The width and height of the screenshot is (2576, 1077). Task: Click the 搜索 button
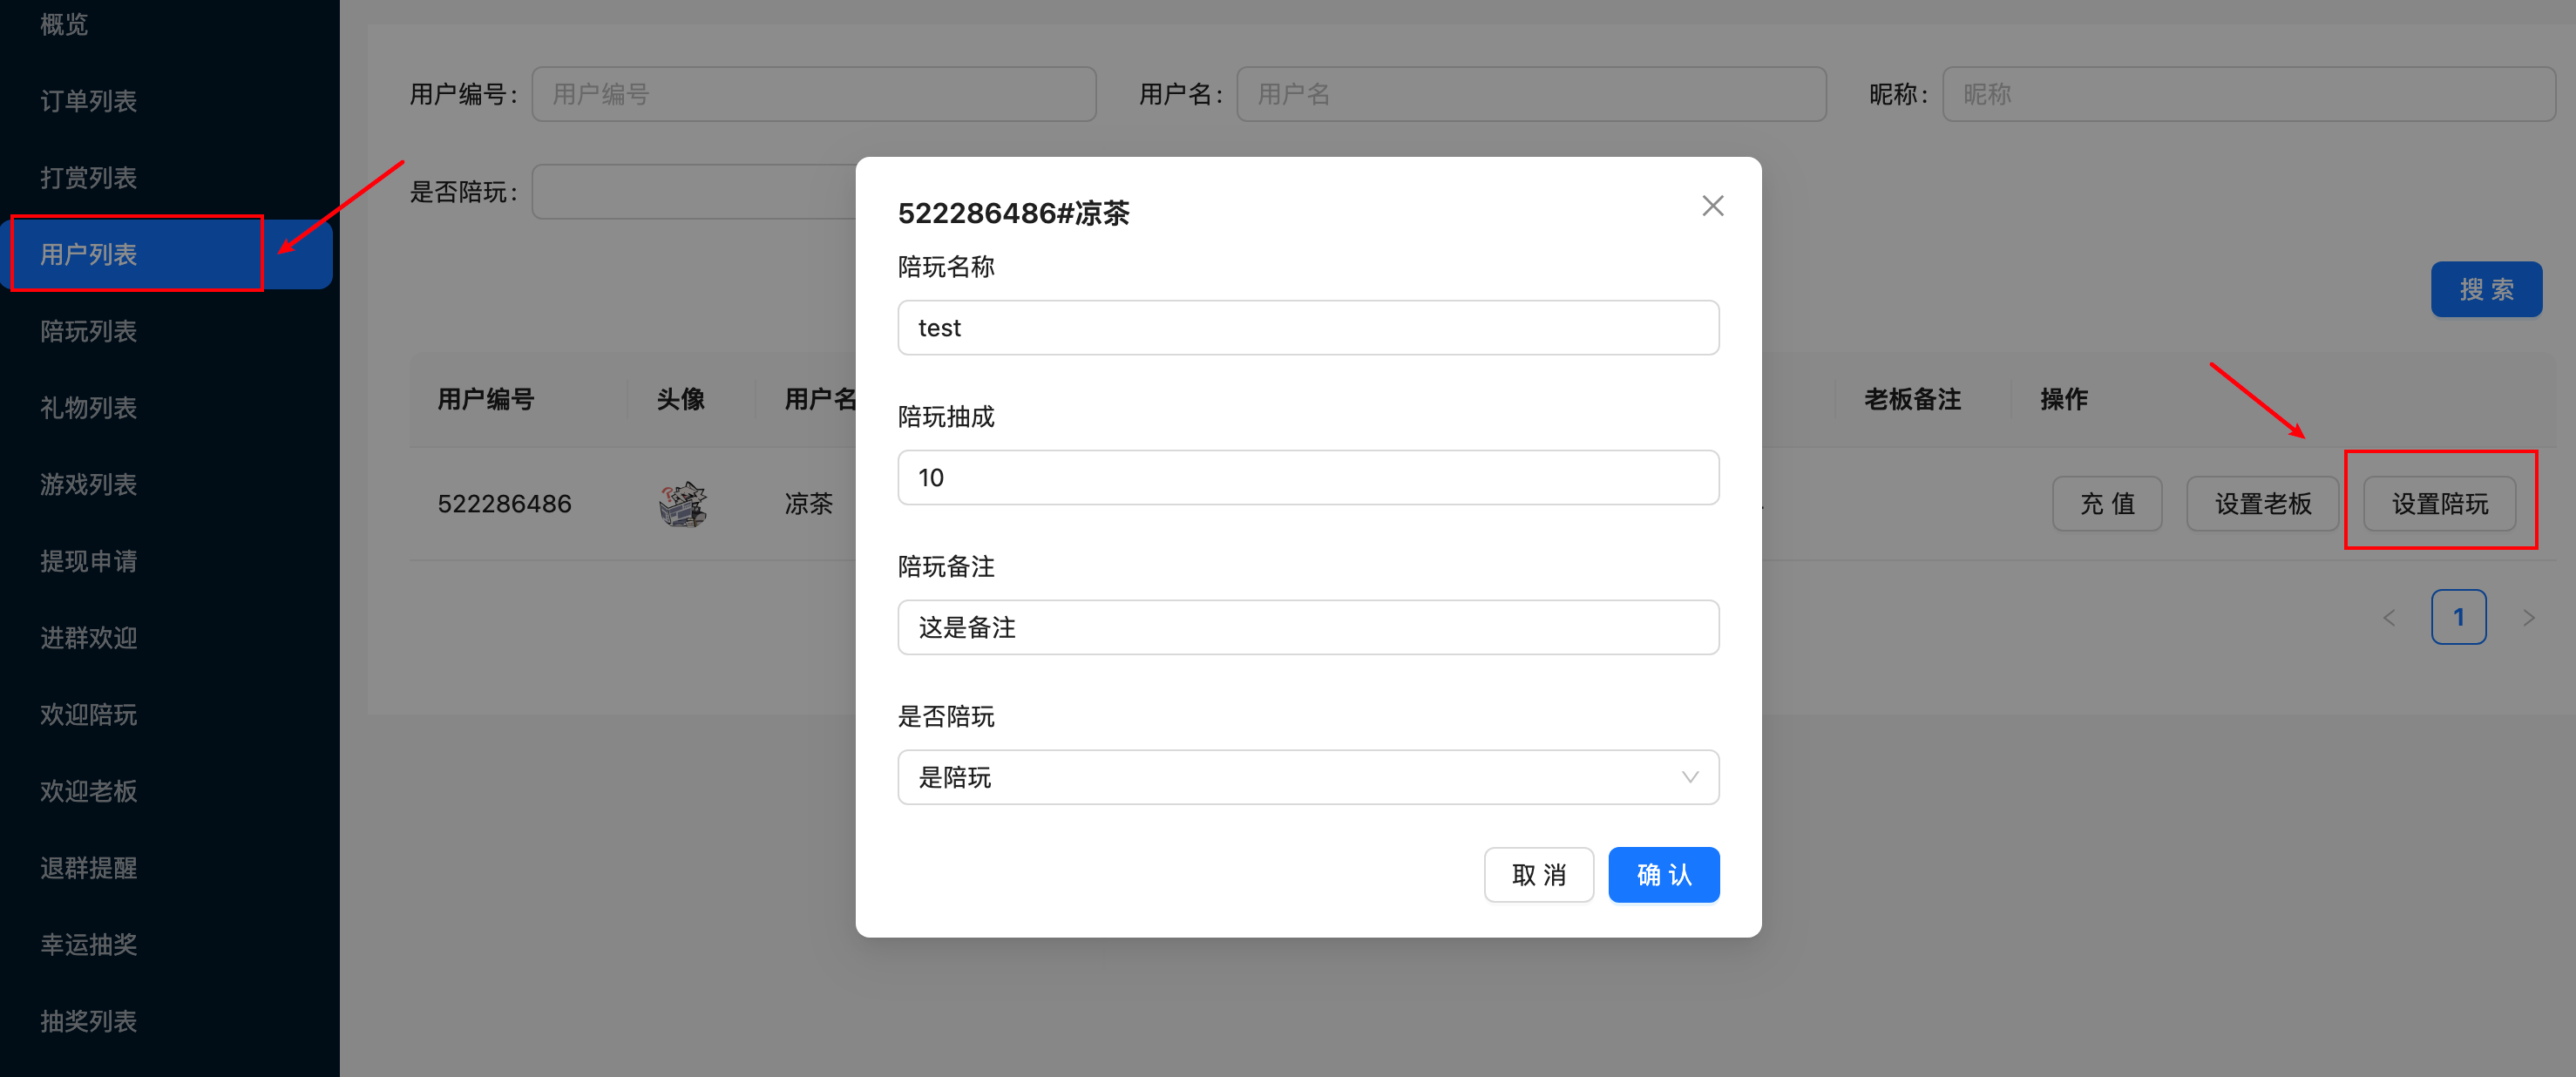pyautogui.click(x=2487, y=289)
